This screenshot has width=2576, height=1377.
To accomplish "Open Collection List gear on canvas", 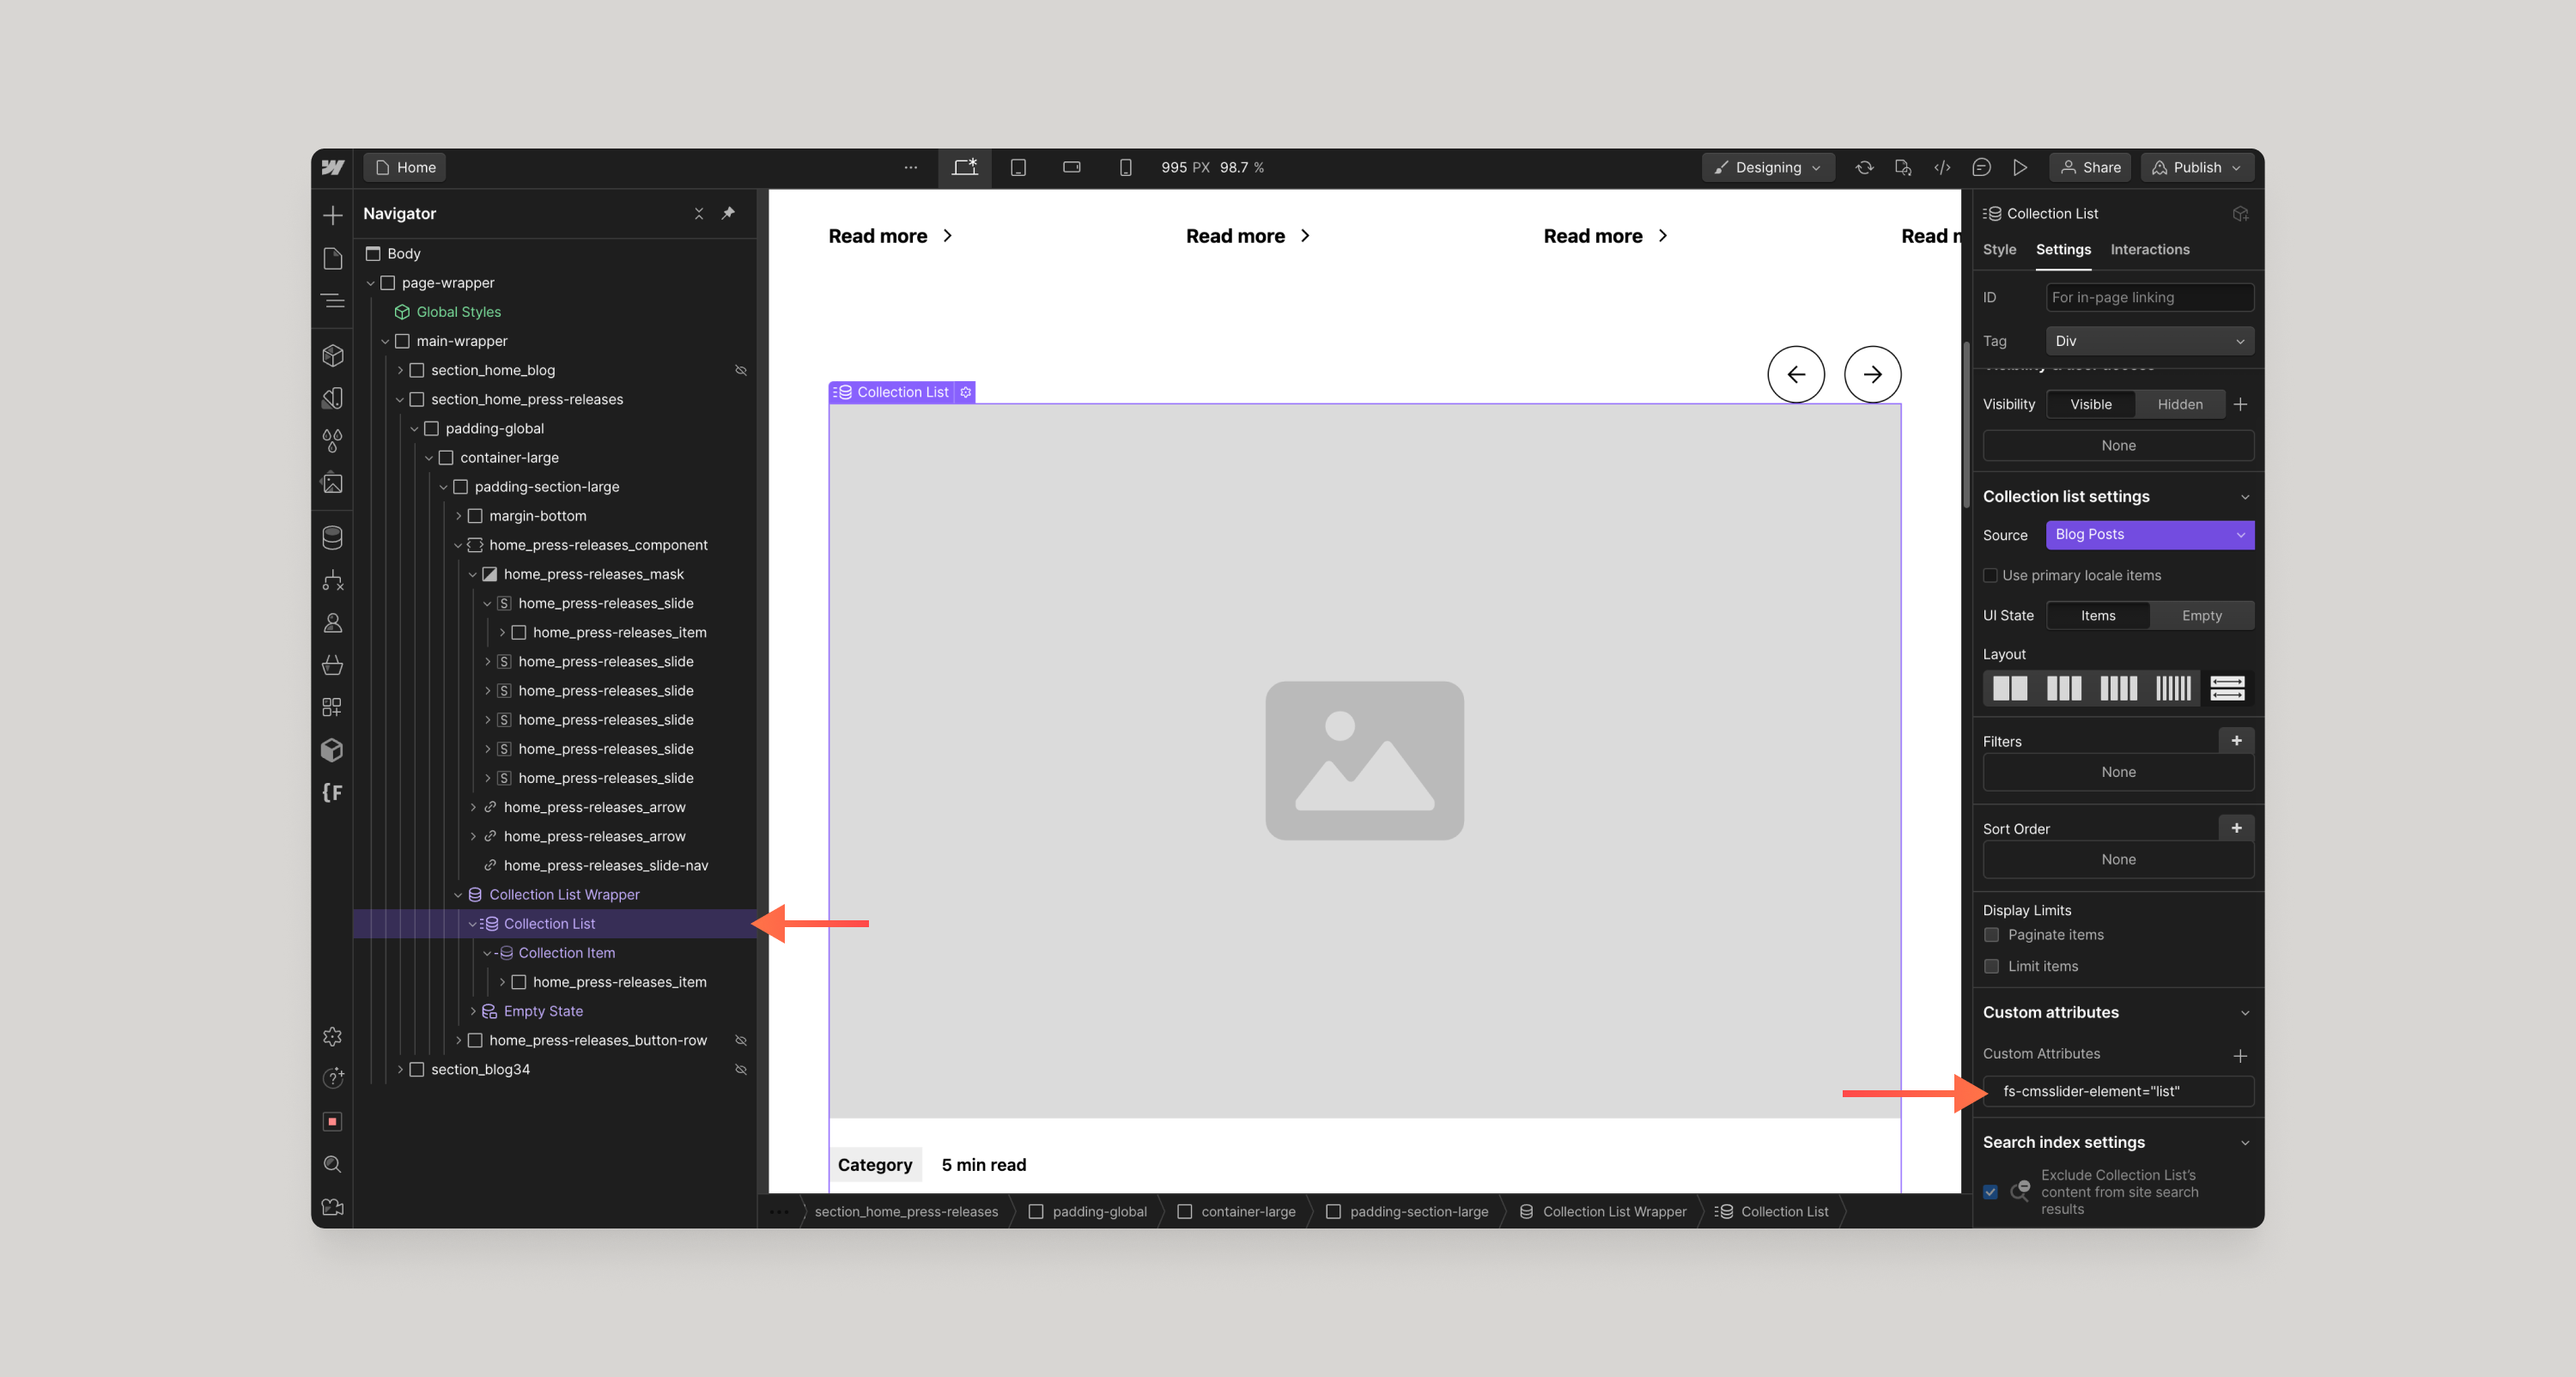I will click(965, 392).
